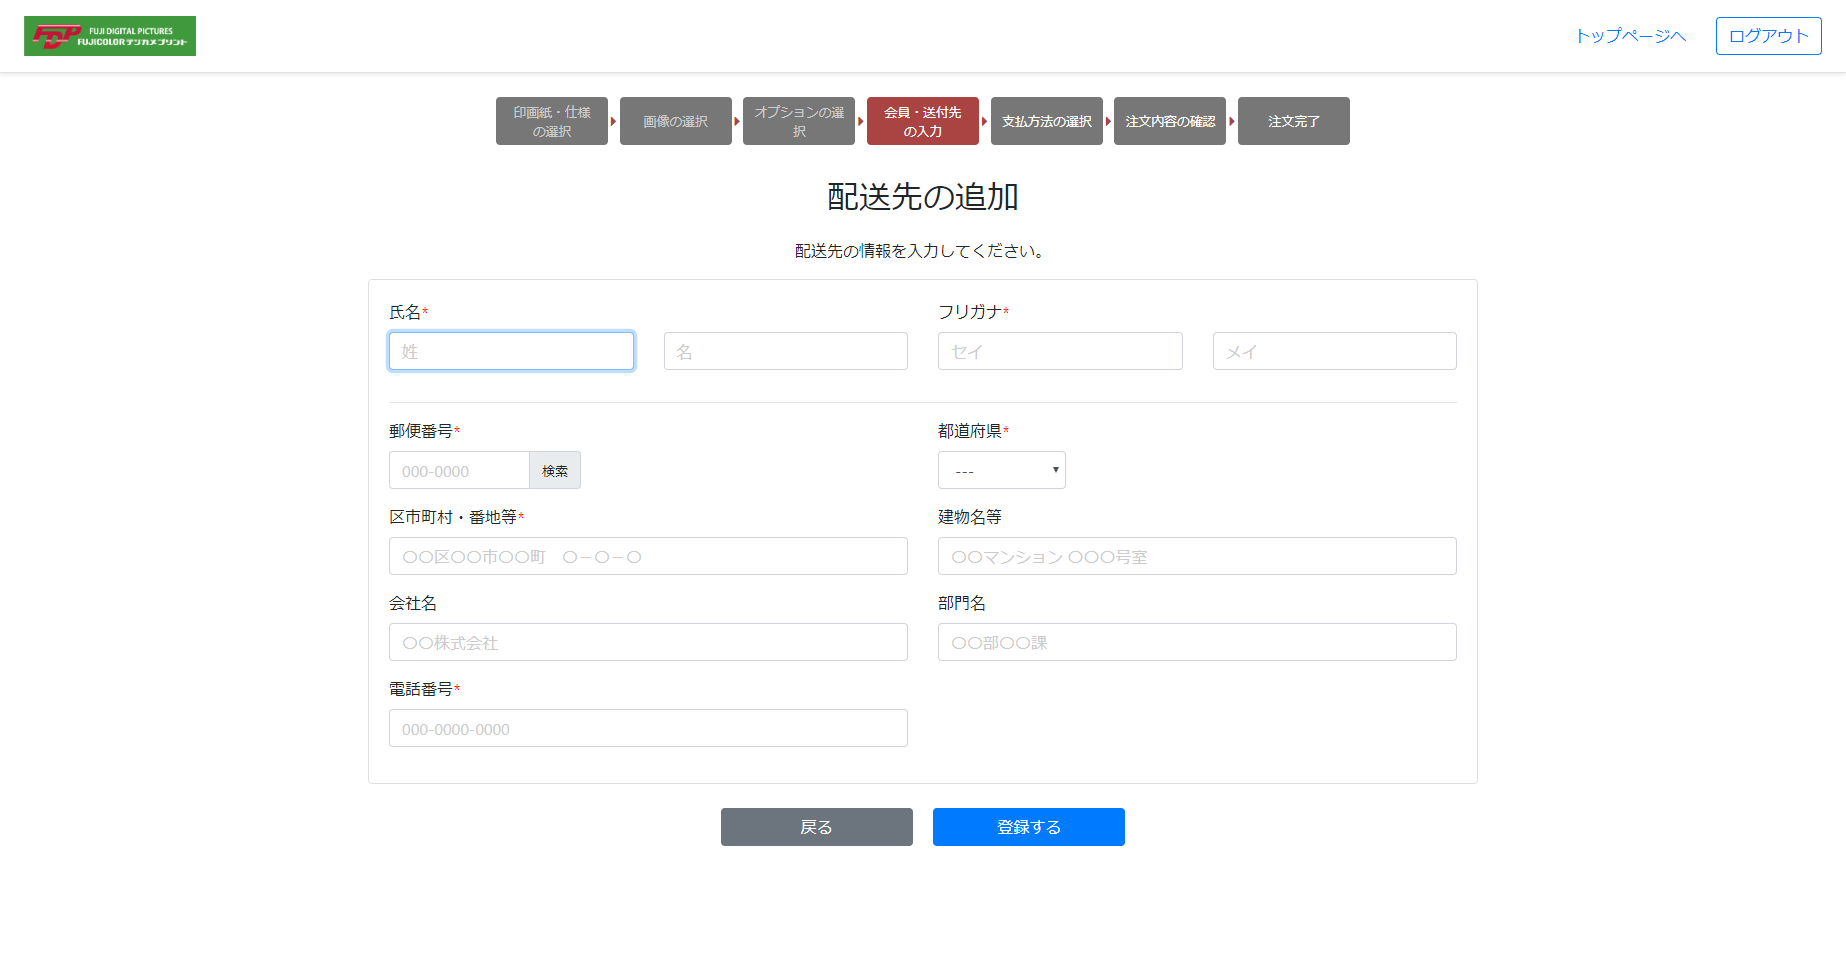Select the 会員・送付先の入力 step

[923, 121]
